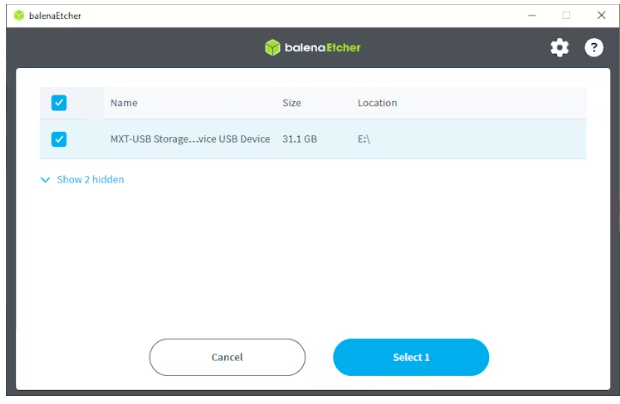Click the balenaEtcher app icon in title bar
The image size is (620, 404).
18,14
